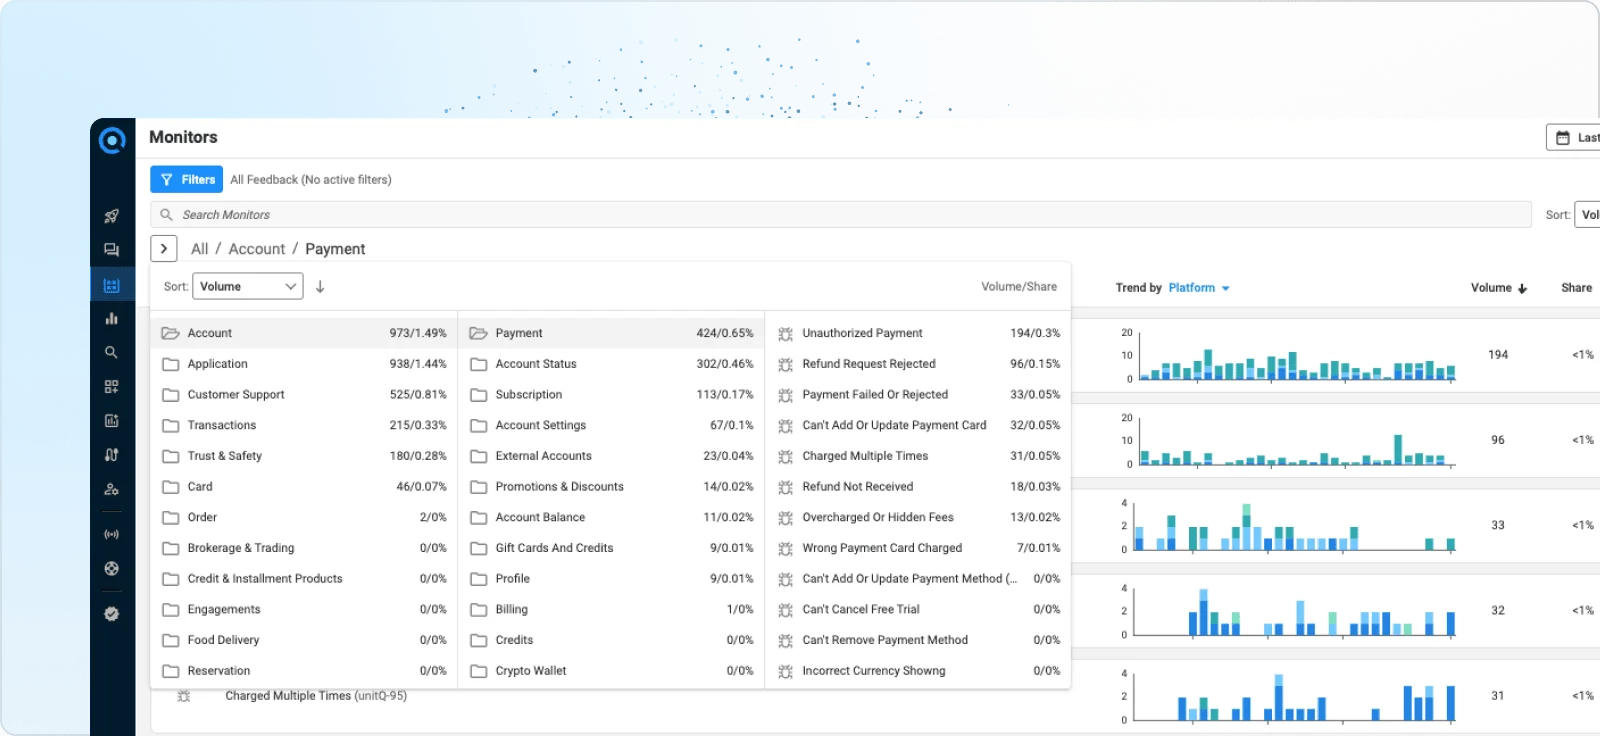Open the help lifebuoy sidebar icon
Viewport: 1600px width, 736px height.
point(112,568)
